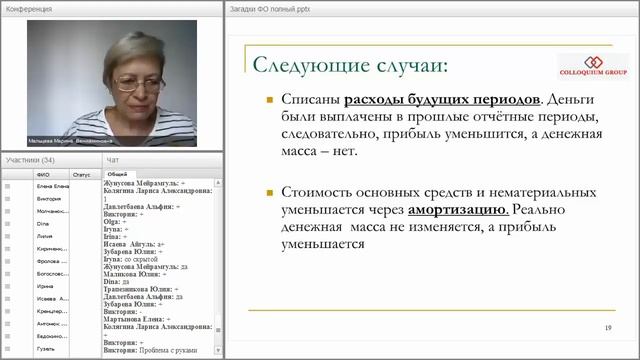Image resolution: width=640 pixels, height=360 pixels.
Task: Click the icon beside the Исаева А... participant
Action: (x=7, y=299)
